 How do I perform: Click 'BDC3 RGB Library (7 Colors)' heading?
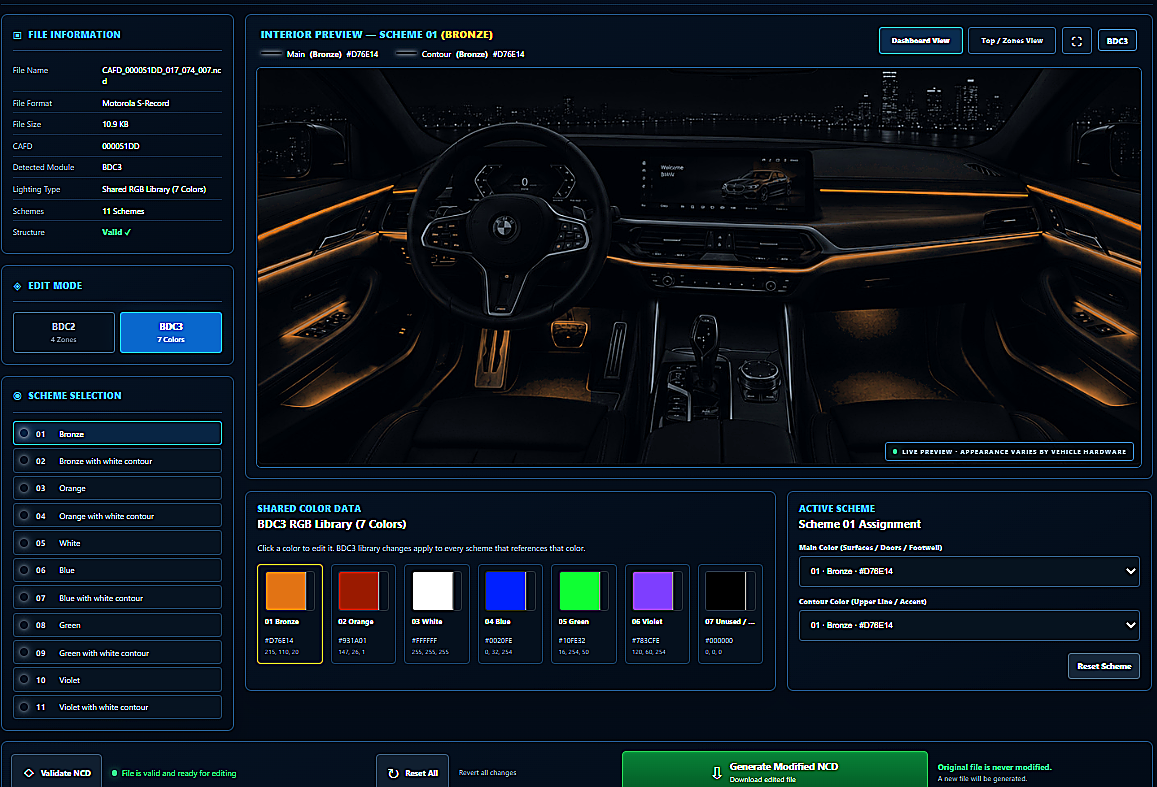332,524
